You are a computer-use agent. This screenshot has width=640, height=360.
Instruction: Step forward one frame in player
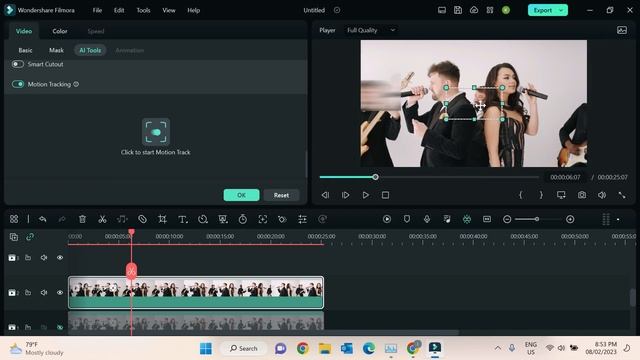point(345,195)
